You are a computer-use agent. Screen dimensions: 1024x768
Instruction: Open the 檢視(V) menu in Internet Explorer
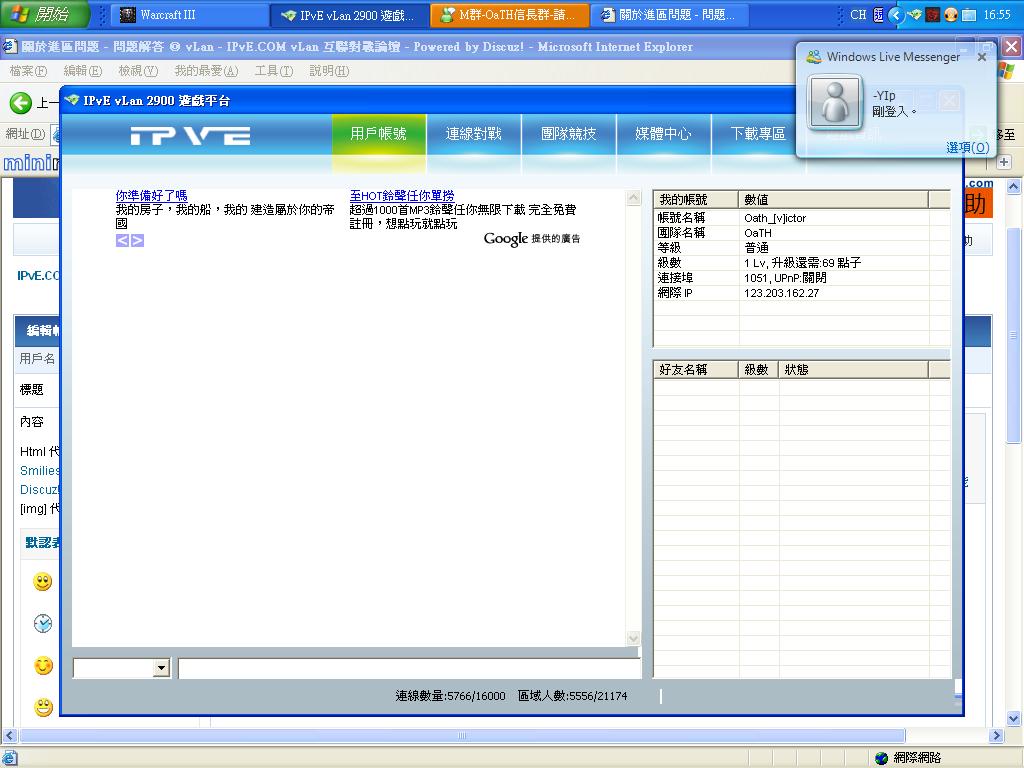pyautogui.click(x=138, y=71)
